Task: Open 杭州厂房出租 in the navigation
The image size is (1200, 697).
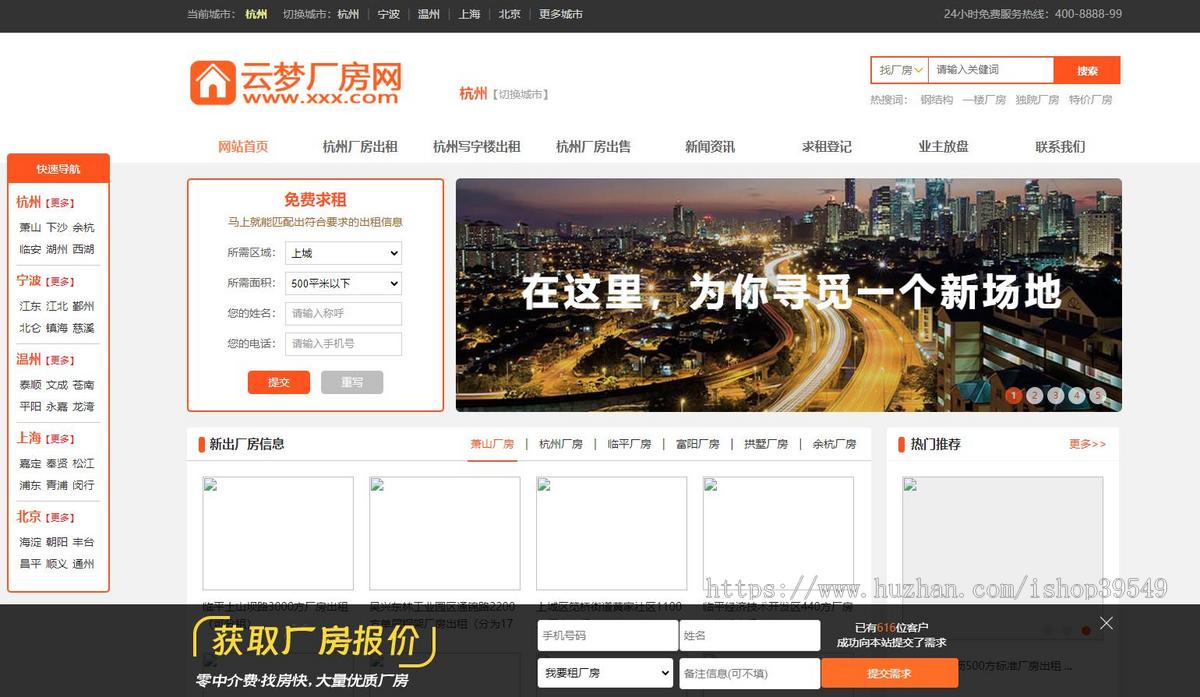Action: 360,146
